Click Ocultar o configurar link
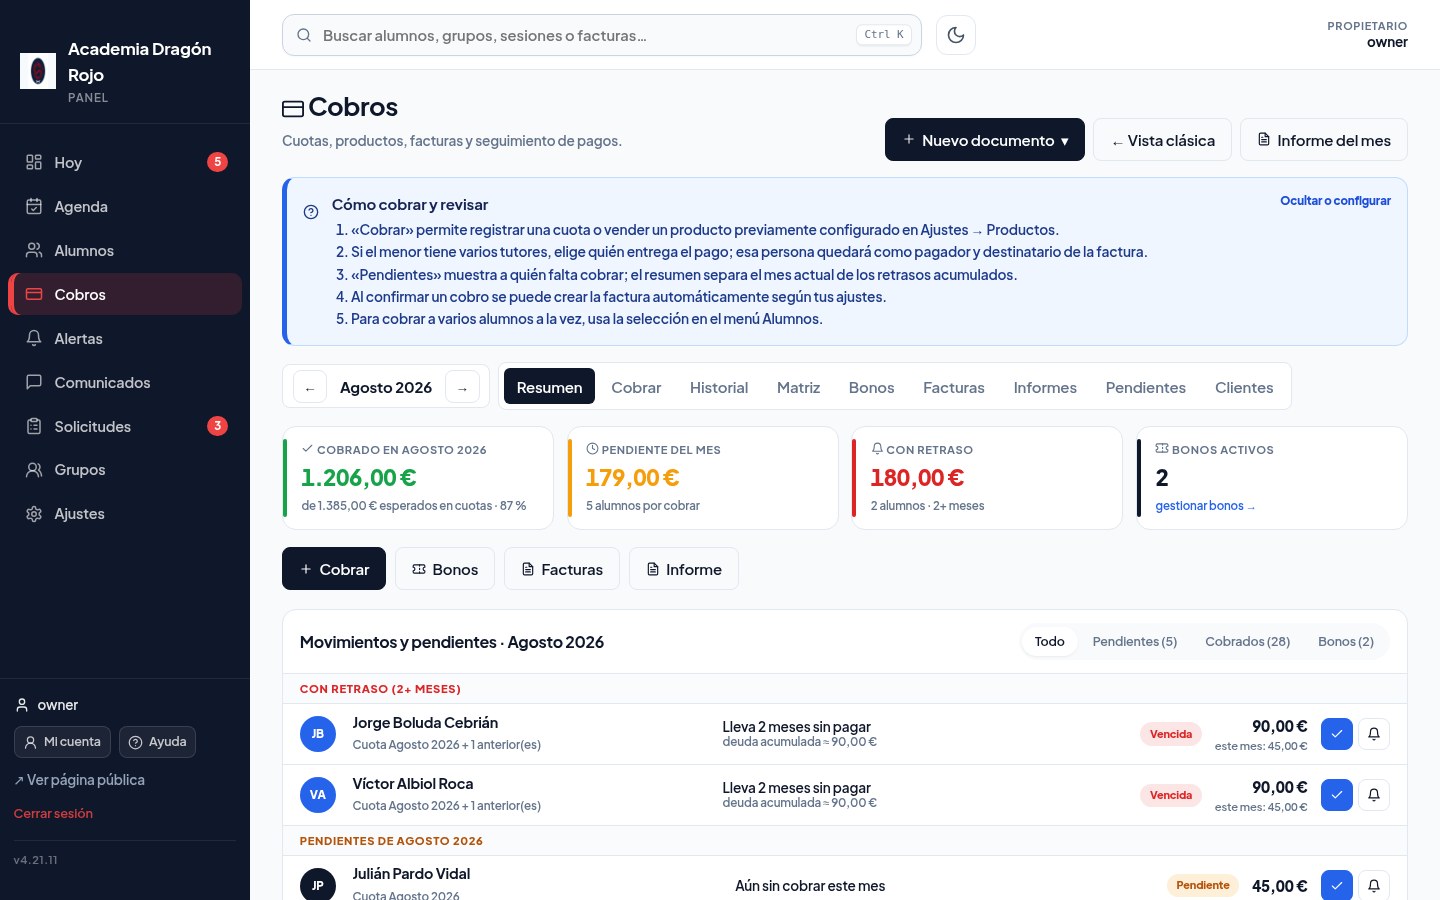Image resolution: width=1440 pixels, height=900 pixels. (1335, 201)
